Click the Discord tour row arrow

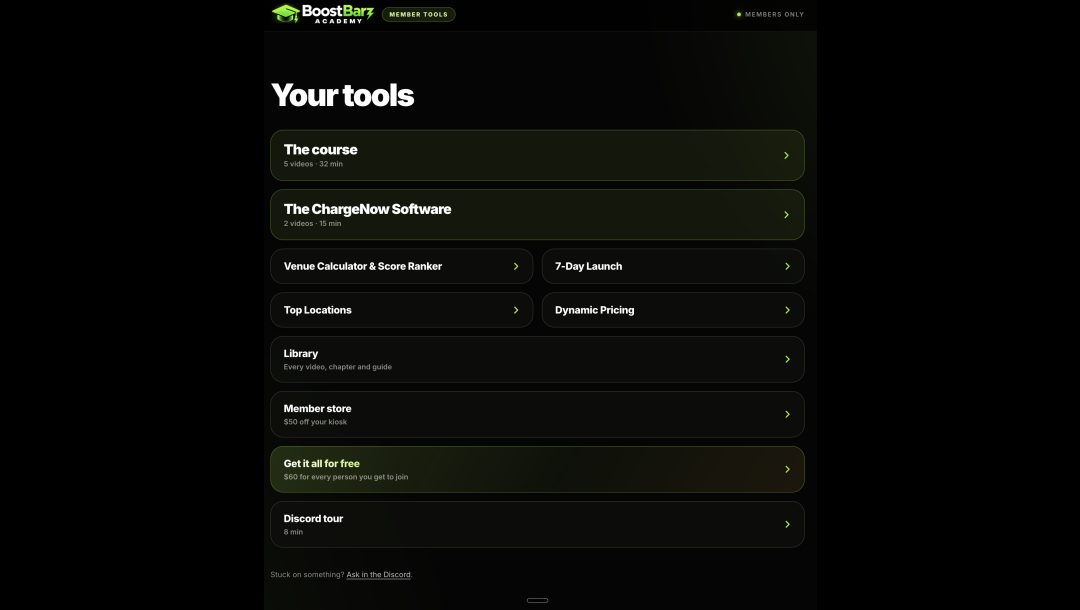point(787,525)
